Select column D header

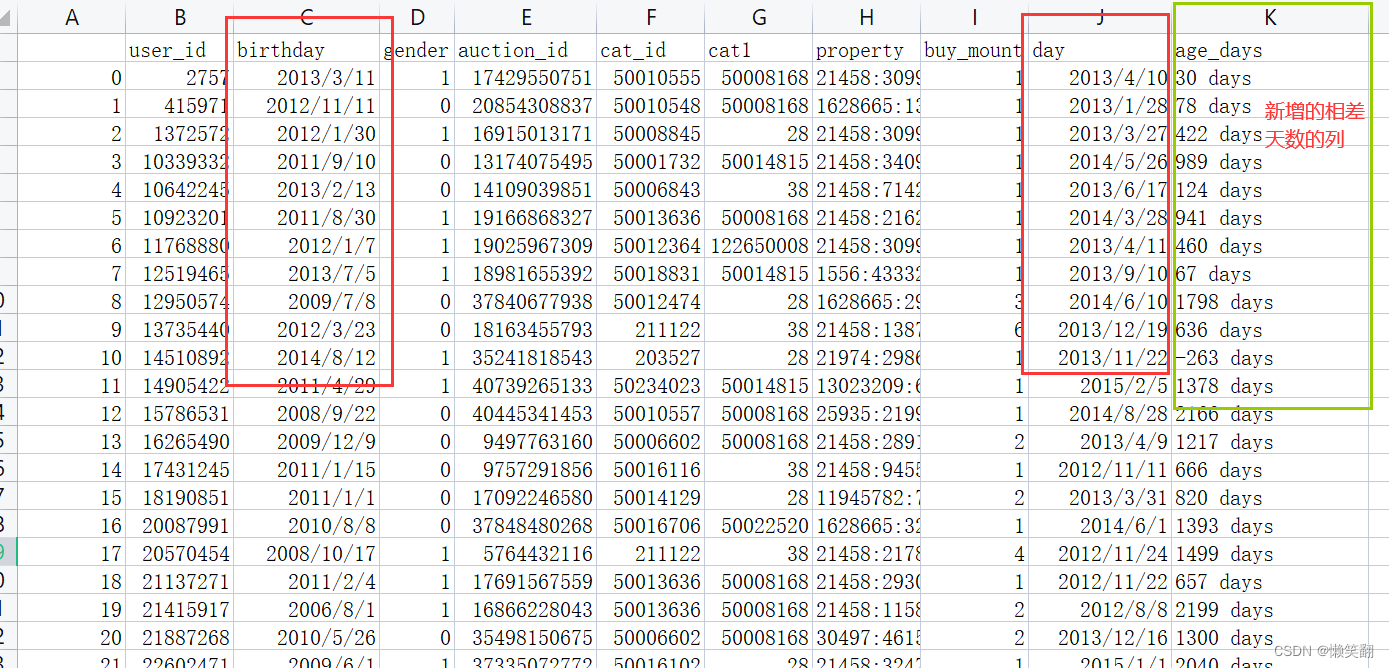418,17
